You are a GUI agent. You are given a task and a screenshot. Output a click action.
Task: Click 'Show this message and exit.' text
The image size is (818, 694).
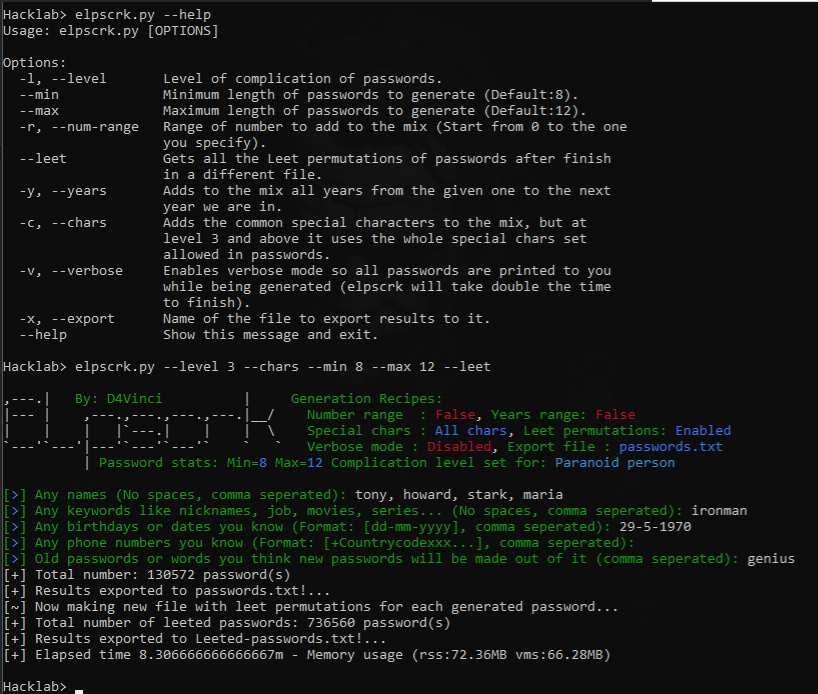coord(270,335)
